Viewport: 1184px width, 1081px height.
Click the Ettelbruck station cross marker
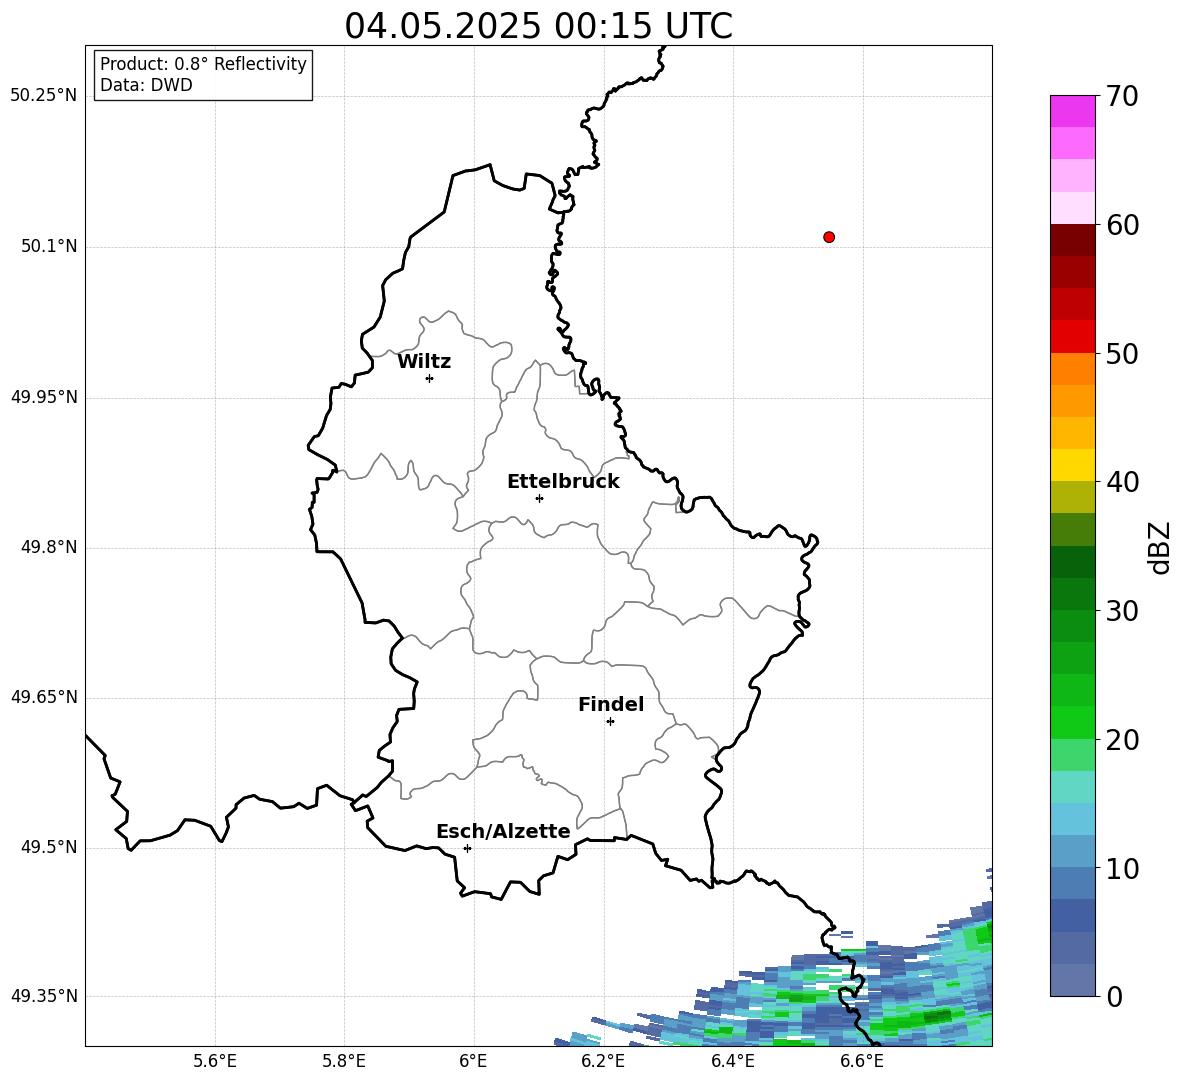tap(539, 498)
